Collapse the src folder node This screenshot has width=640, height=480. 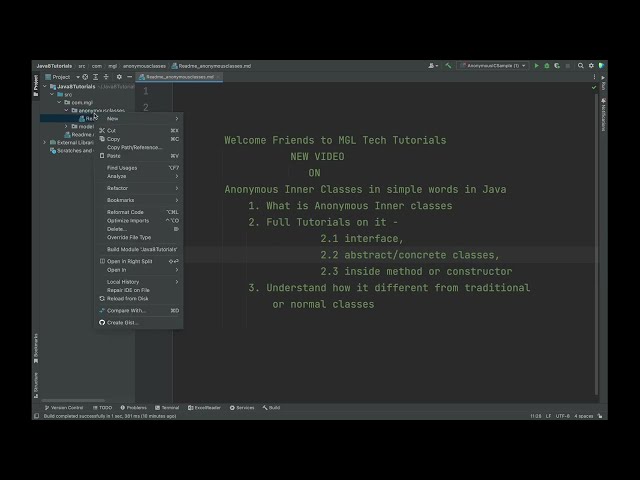(52, 94)
